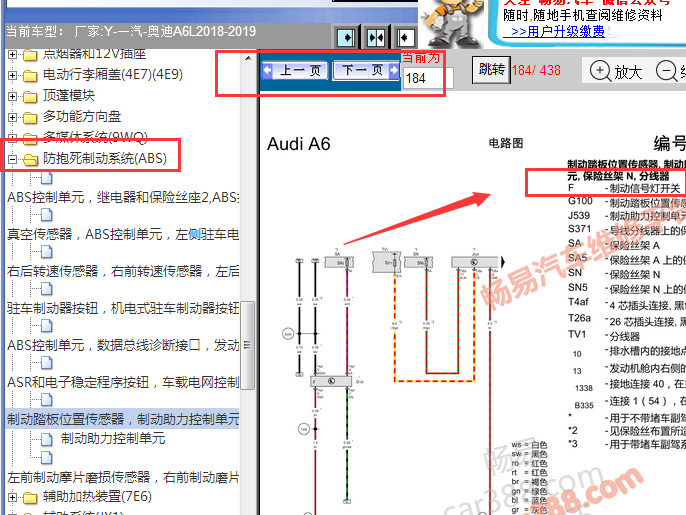Select the 顶蓬模块 folder icon

(x=30, y=97)
